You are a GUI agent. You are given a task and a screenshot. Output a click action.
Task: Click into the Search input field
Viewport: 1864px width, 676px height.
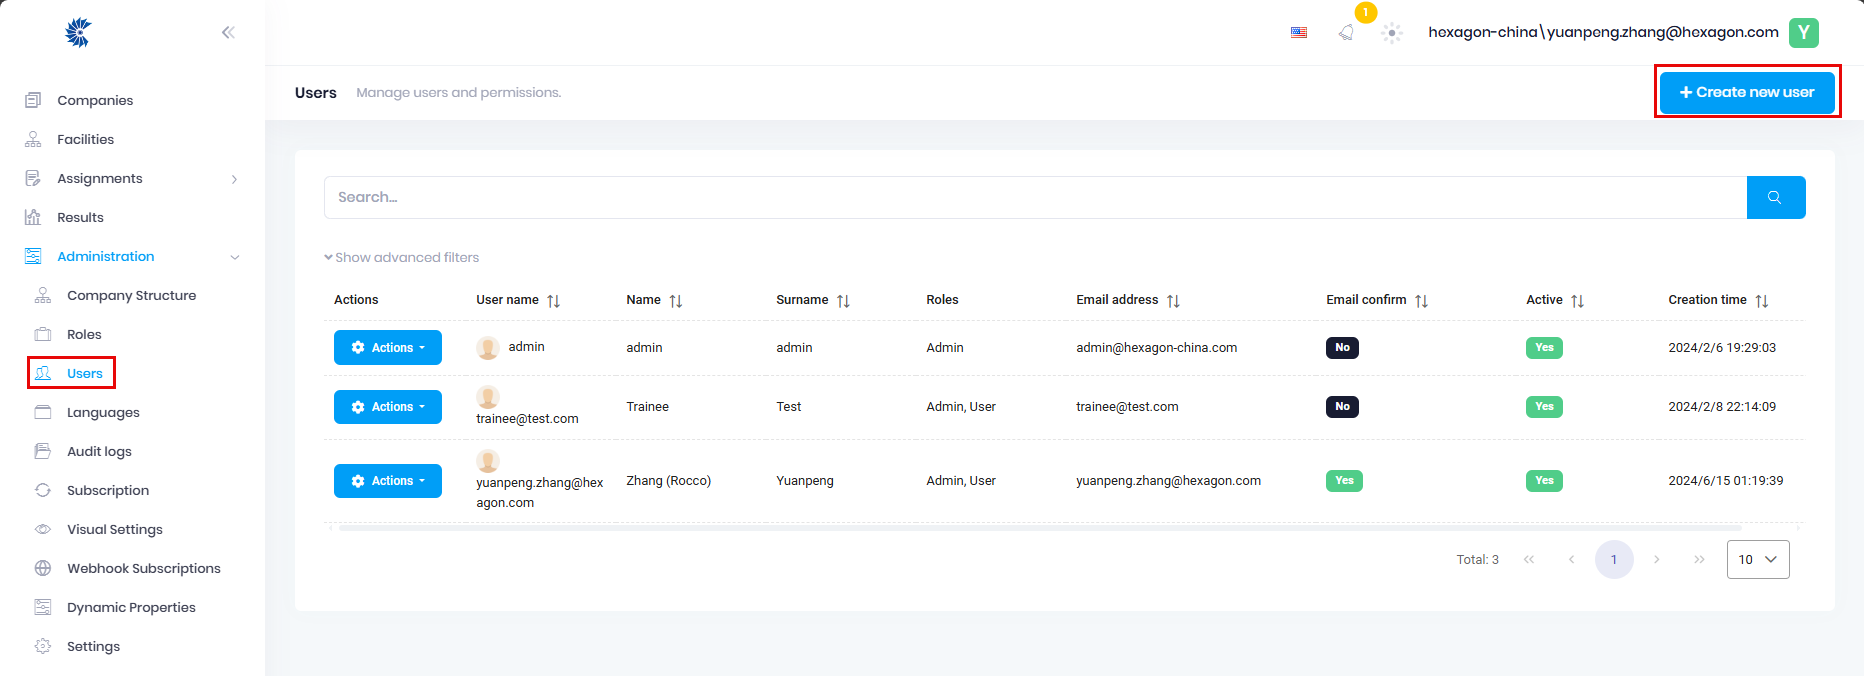coord(1035,197)
